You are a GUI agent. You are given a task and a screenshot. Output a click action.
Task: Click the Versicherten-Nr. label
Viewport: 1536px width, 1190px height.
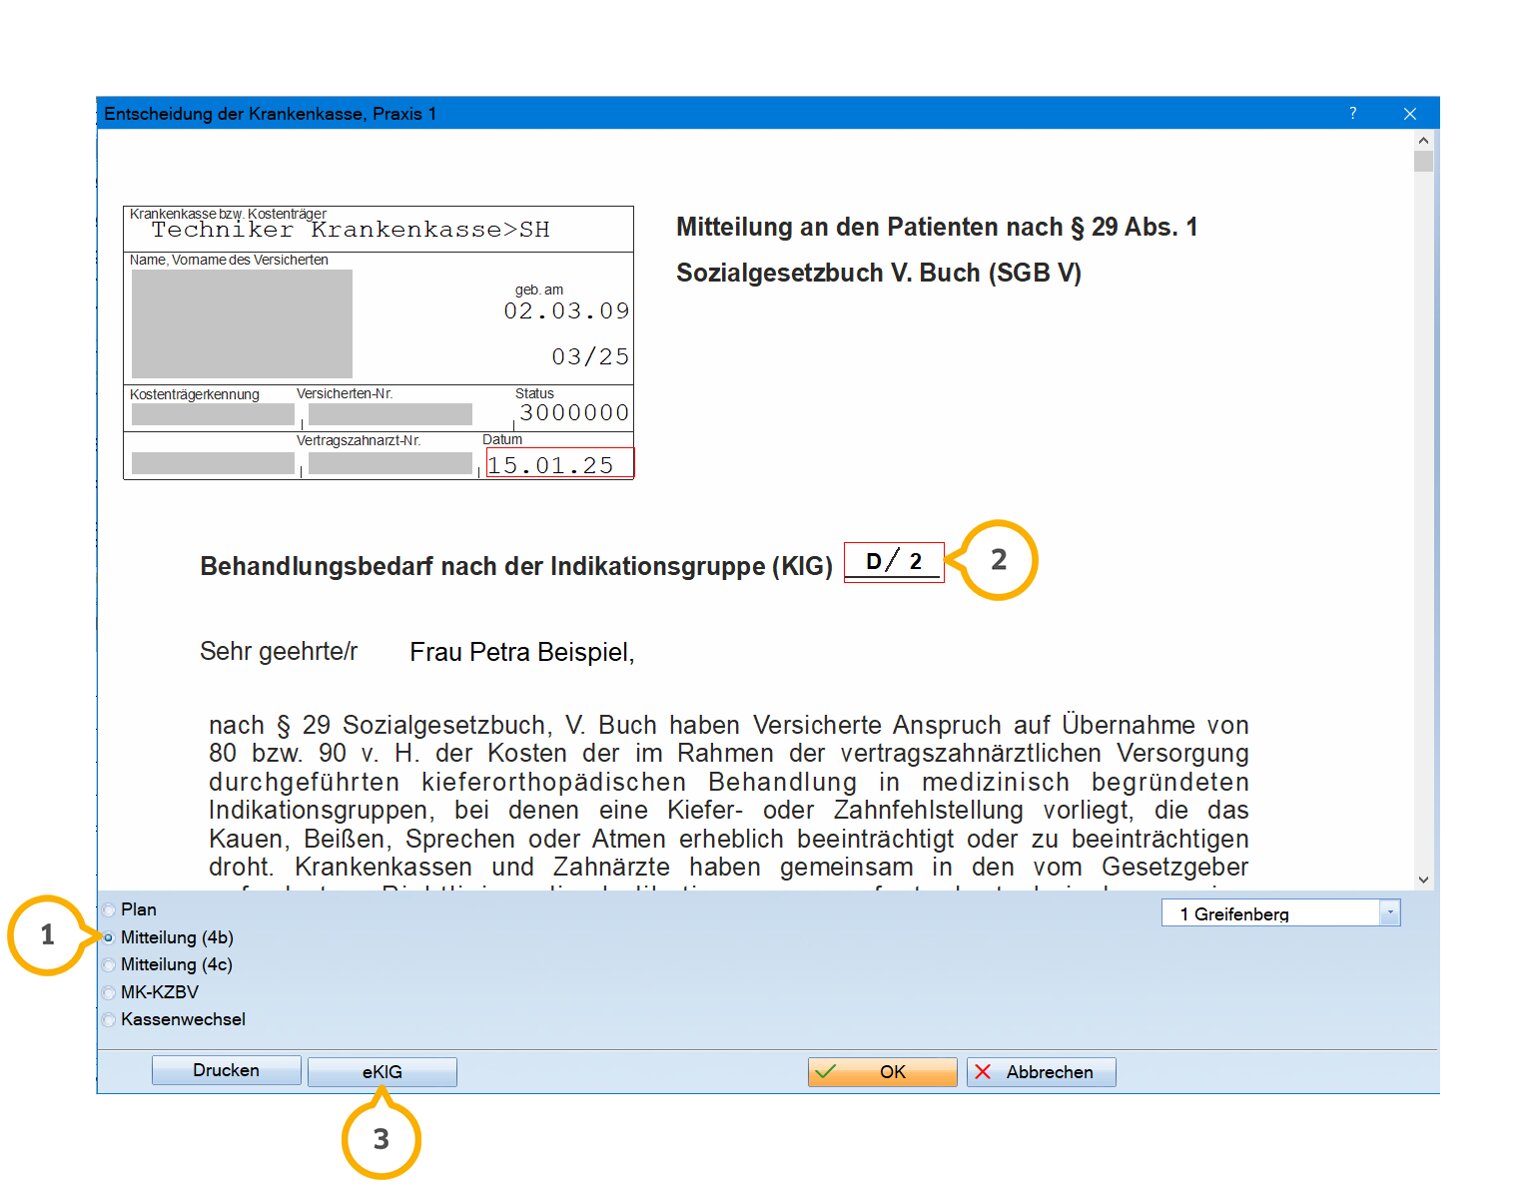tap(344, 394)
